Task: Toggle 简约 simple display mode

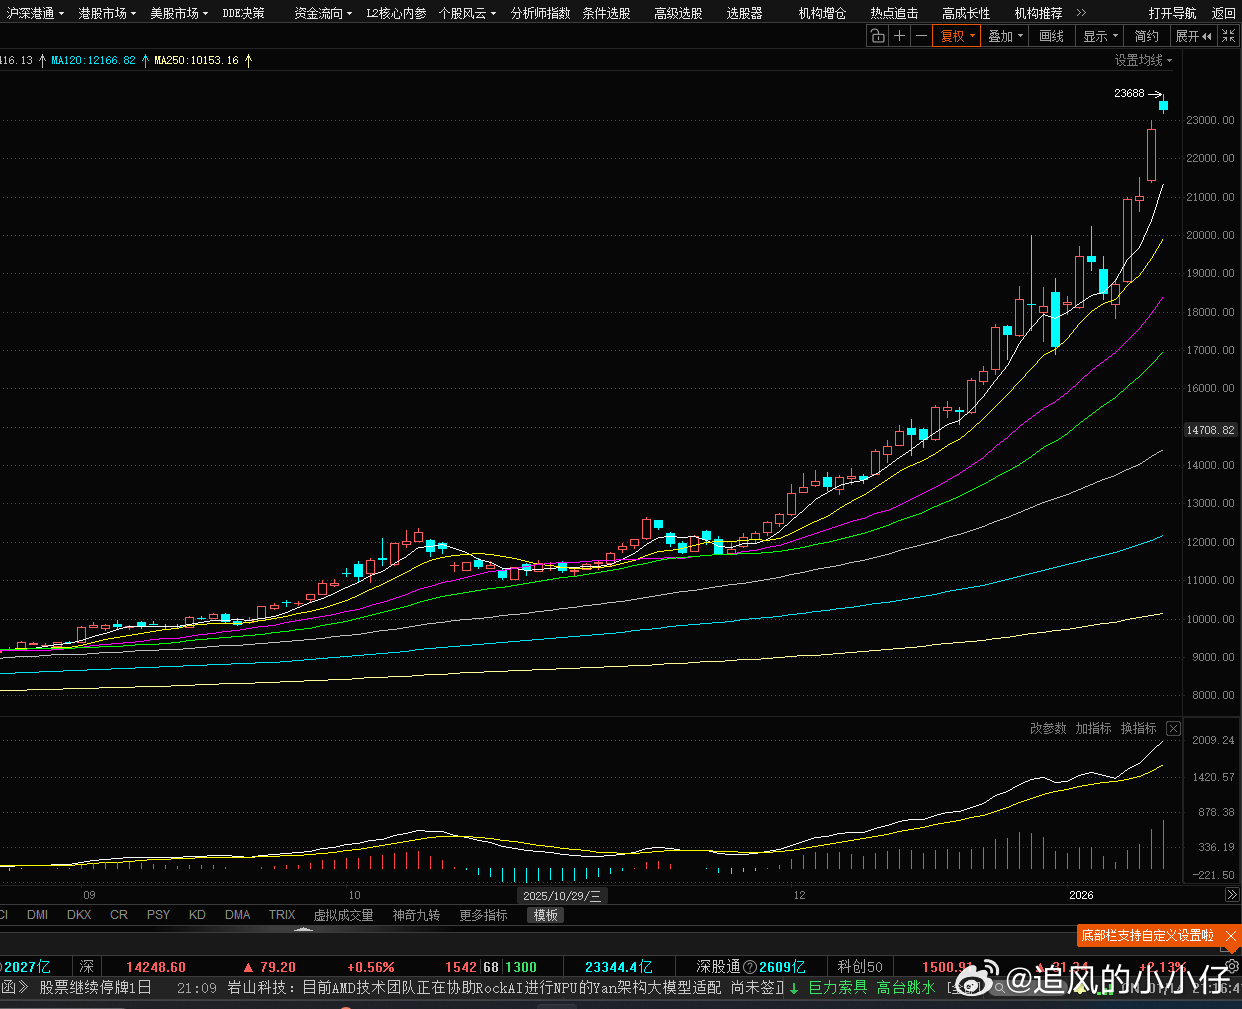Action: [x=1146, y=36]
